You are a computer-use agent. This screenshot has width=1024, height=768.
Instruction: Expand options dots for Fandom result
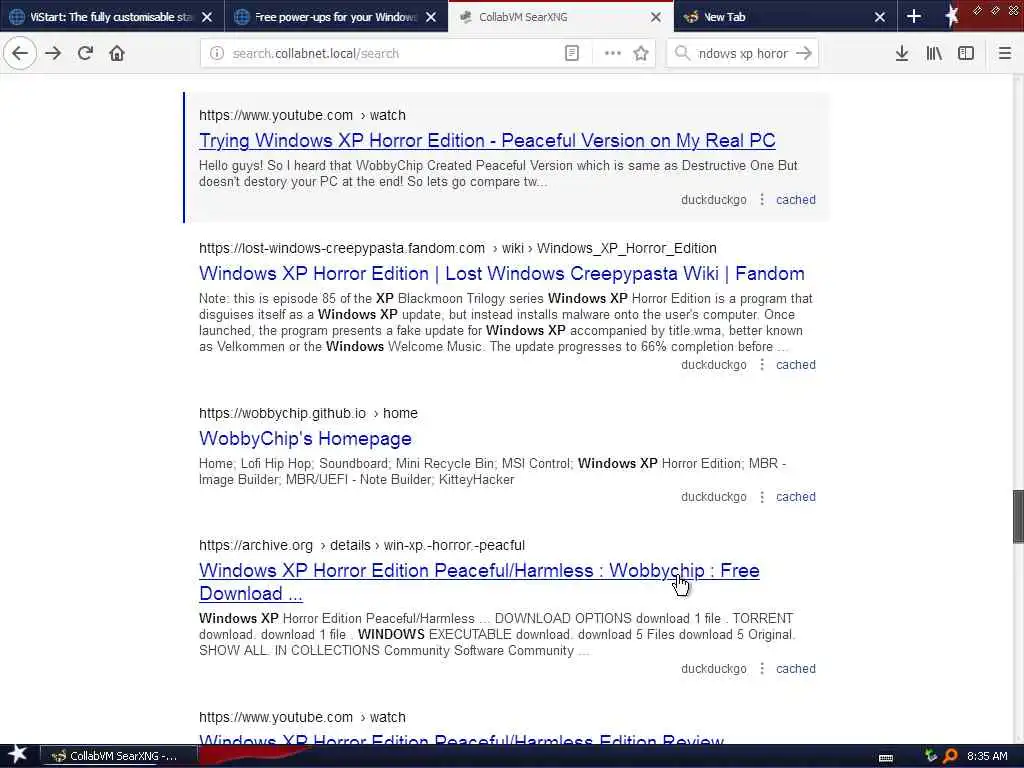[761, 365]
